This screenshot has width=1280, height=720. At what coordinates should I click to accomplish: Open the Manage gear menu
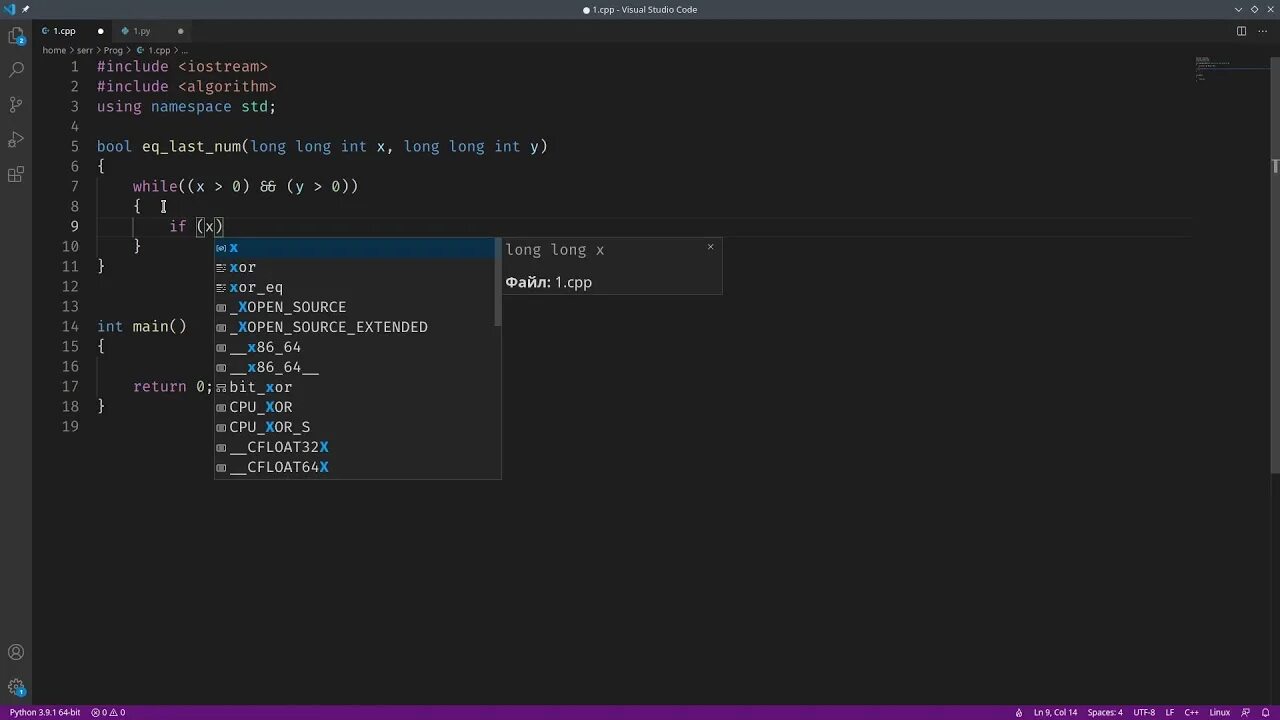pos(16,688)
